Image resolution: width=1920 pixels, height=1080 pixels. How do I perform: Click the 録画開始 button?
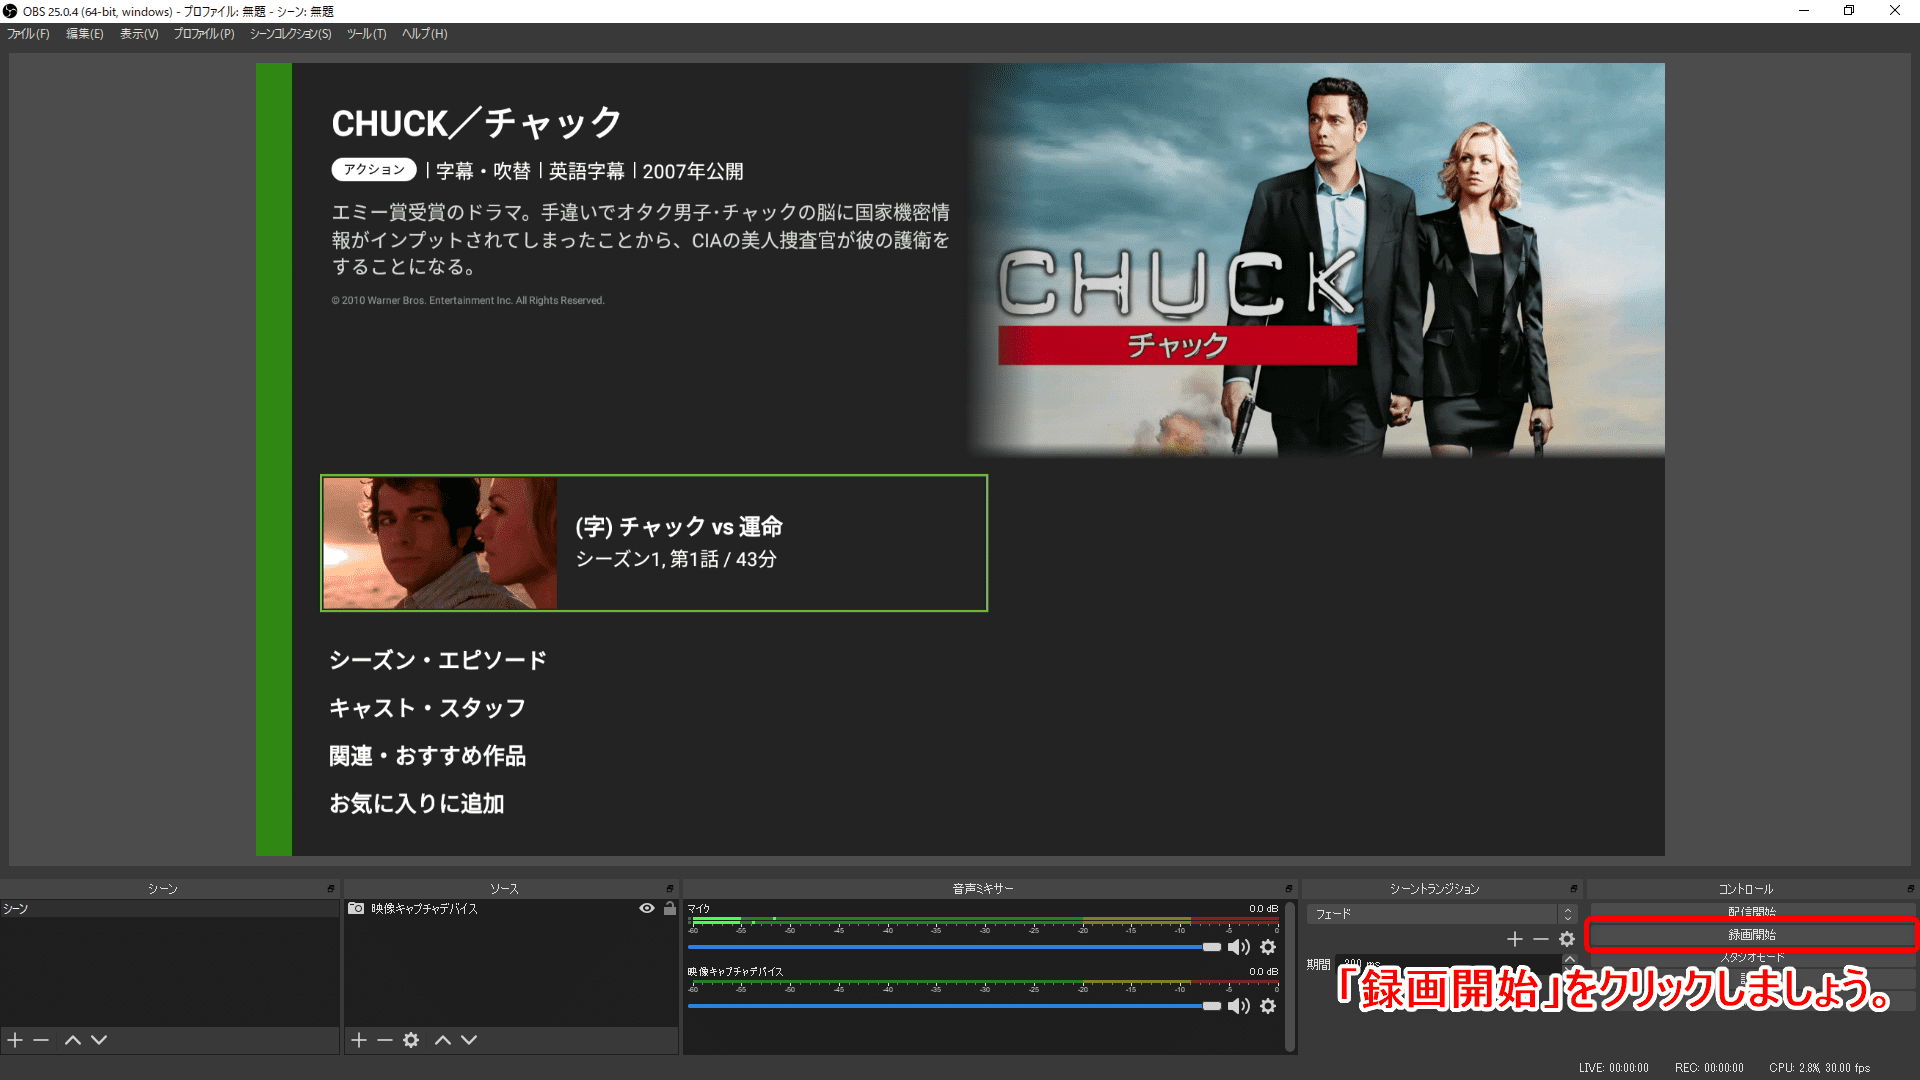point(1752,935)
